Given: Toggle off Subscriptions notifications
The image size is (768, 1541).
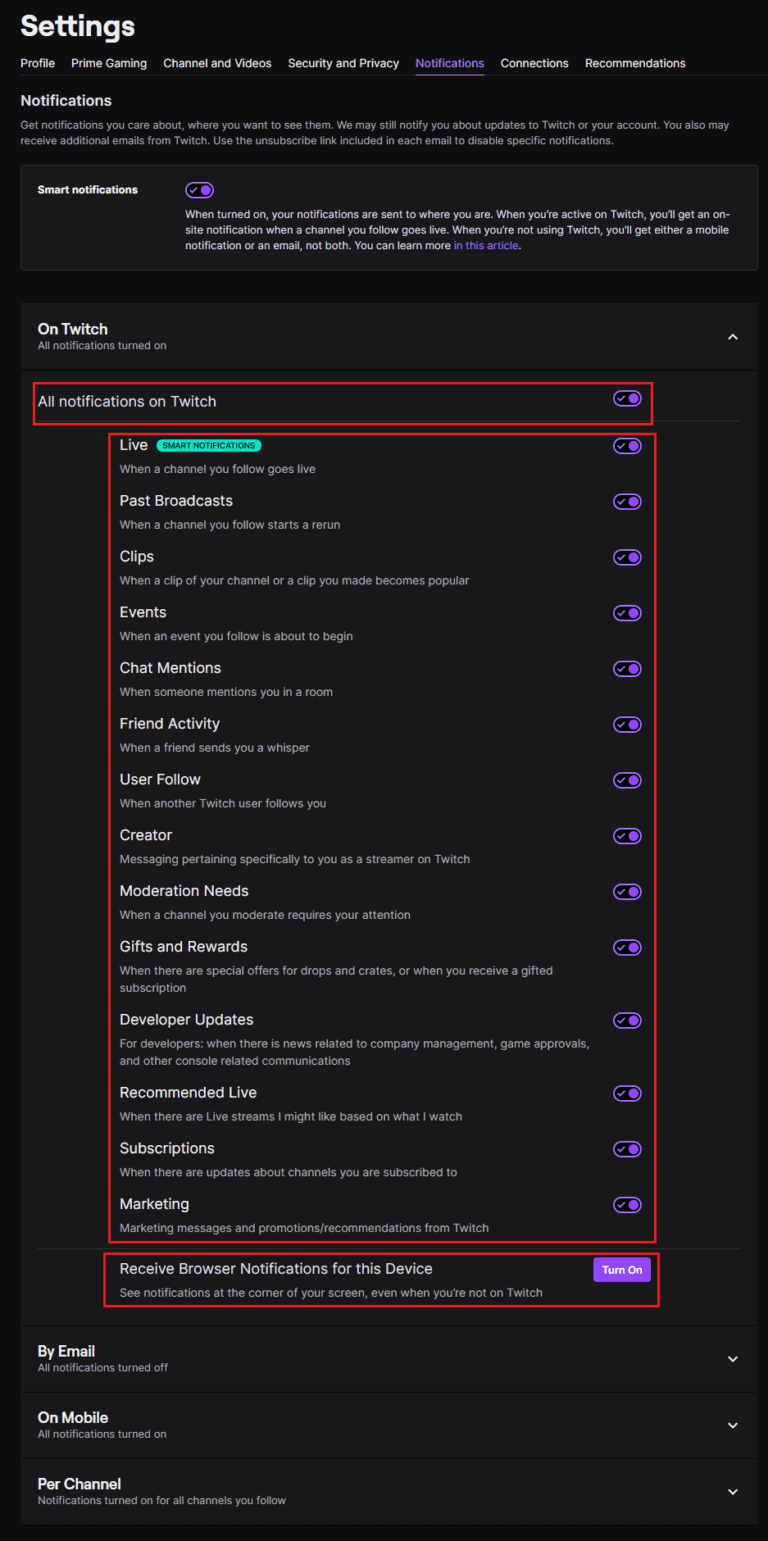Looking at the screenshot, I should [626, 1149].
